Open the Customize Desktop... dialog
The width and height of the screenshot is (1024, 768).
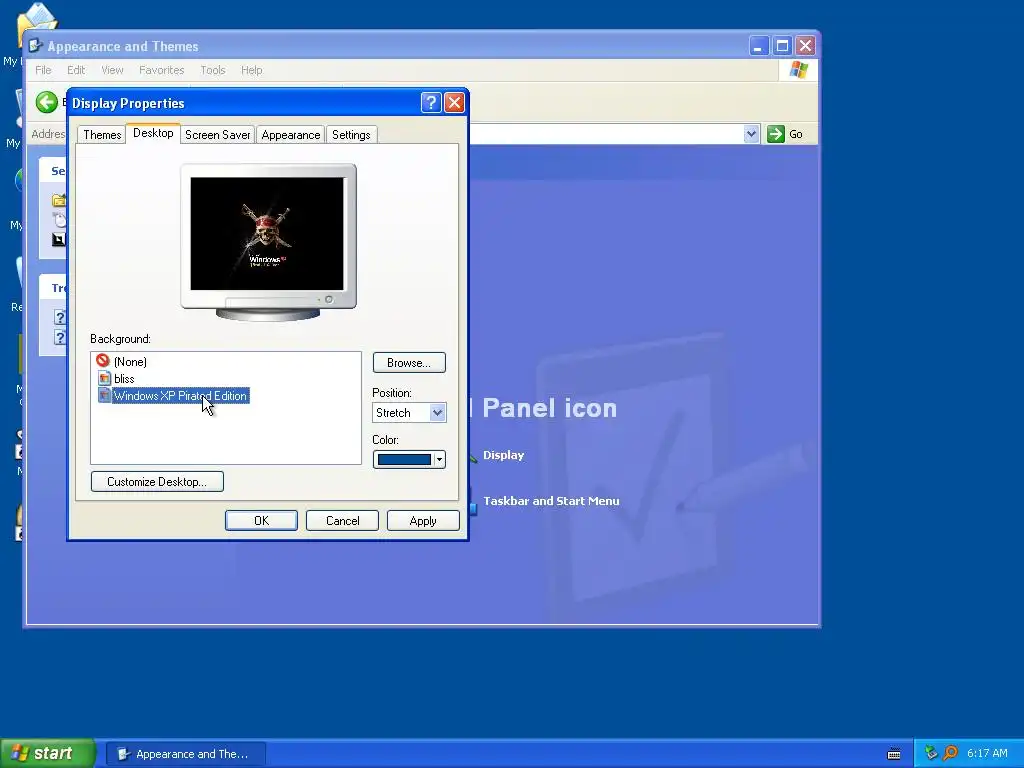[x=157, y=481]
